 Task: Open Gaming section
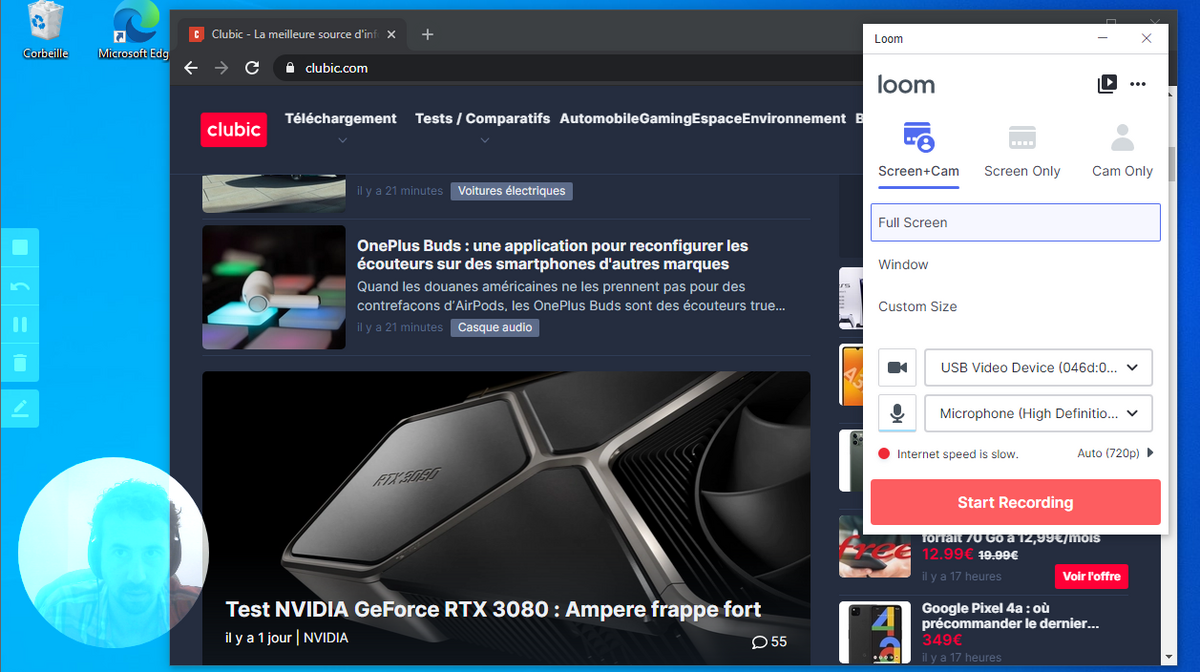pyautogui.click(x=666, y=118)
